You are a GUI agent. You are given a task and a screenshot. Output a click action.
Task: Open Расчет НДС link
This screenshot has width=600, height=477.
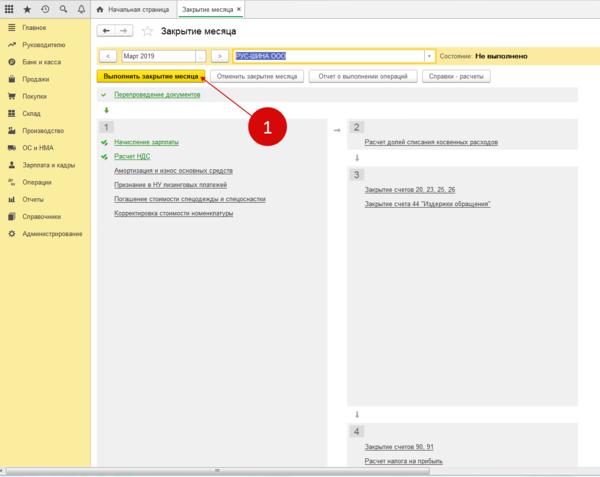(x=132, y=156)
